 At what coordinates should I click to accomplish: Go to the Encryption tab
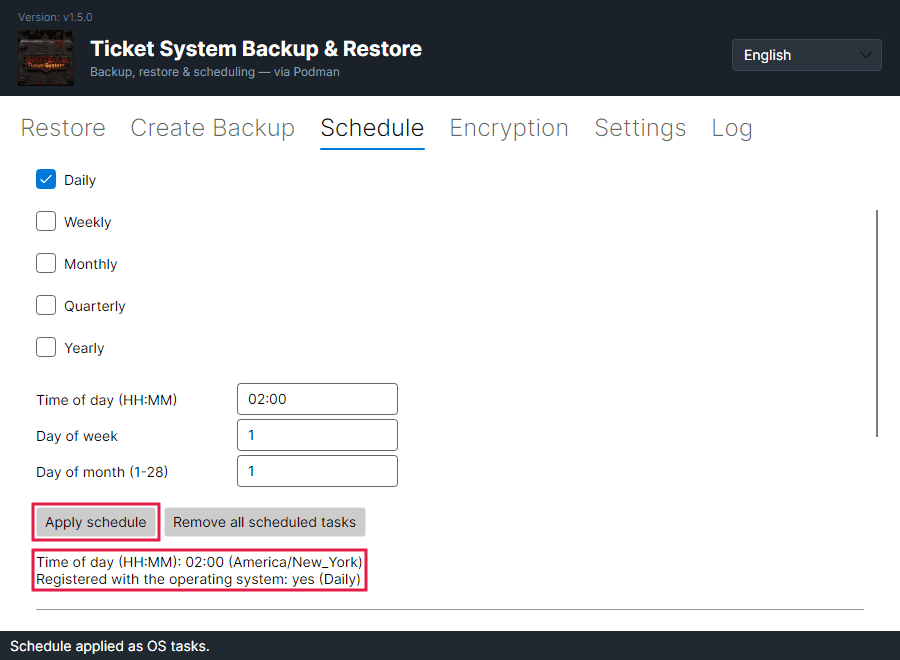click(509, 128)
